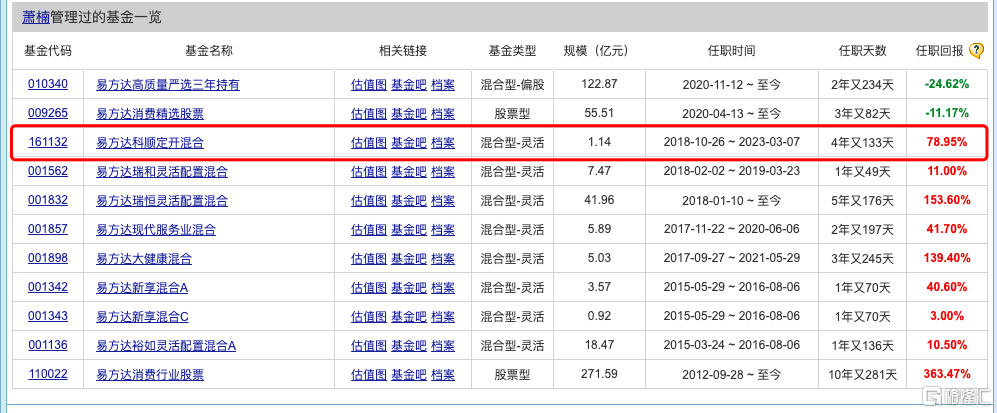Select the 基金类型 column header
This screenshot has height=413, width=997.
click(512, 51)
